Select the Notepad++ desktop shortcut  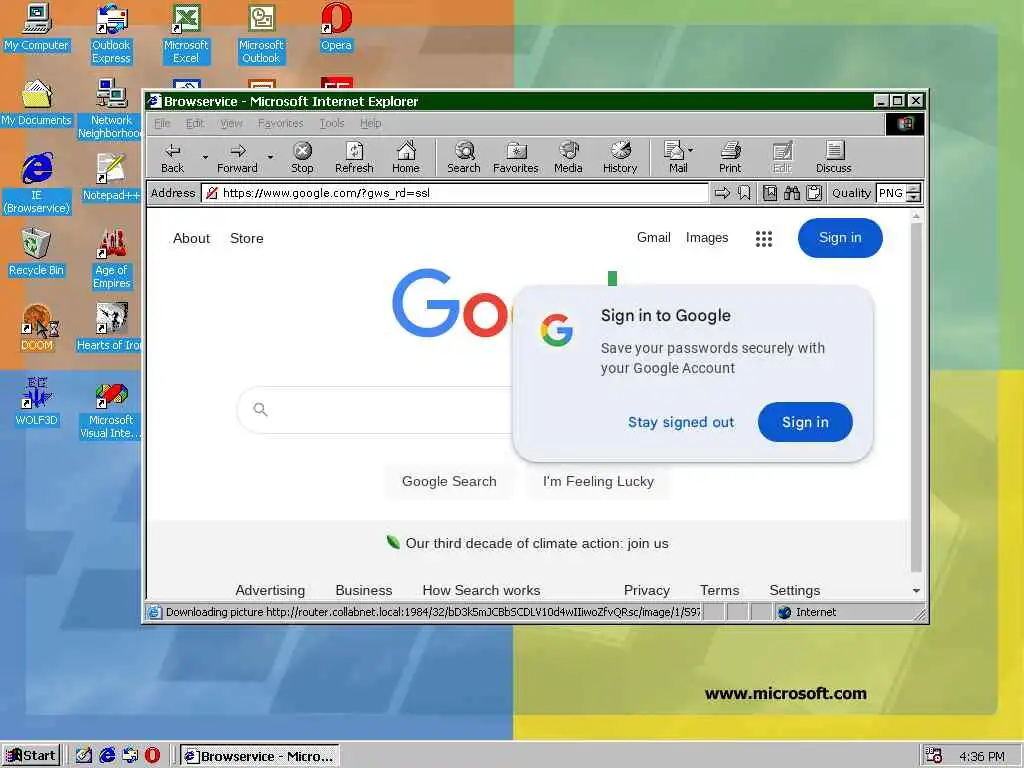(x=110, y=178)
